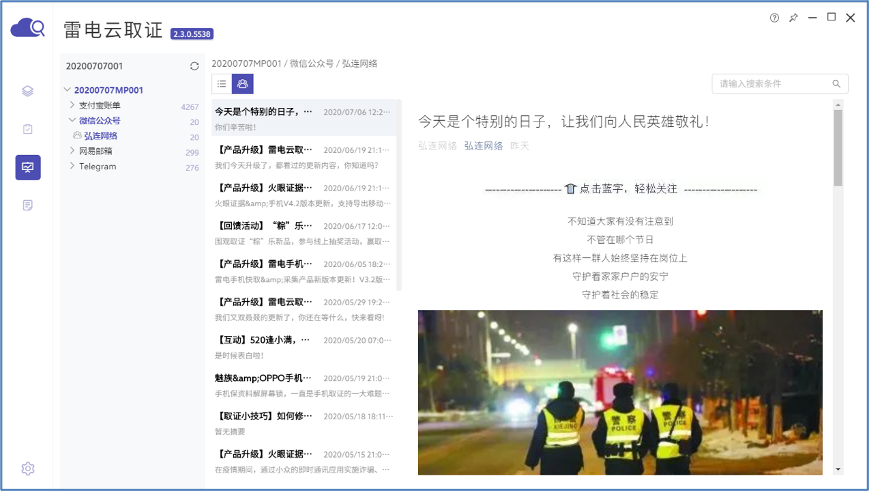Click the police photo in article

[x=620, y=392]
